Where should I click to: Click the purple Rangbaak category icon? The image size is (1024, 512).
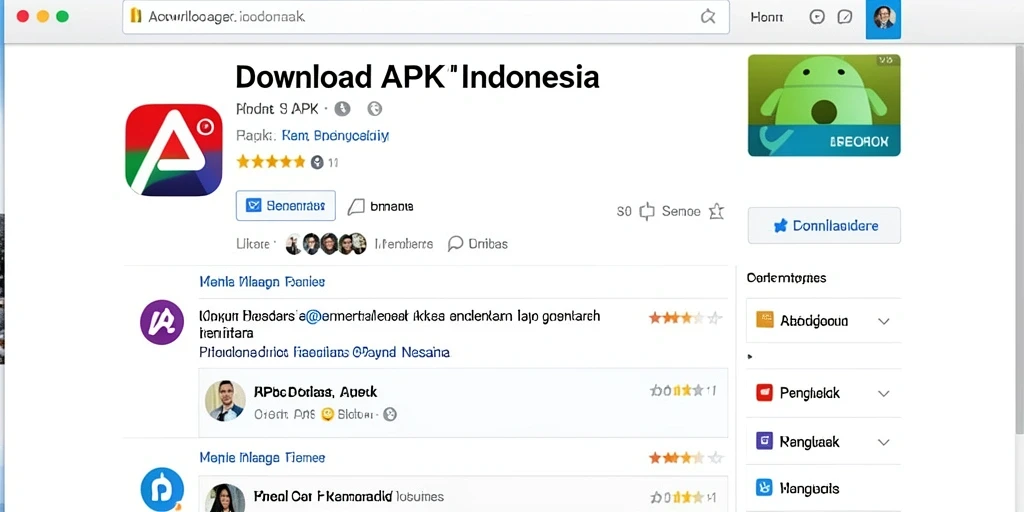pyautogui.click(x=764, y=441)
